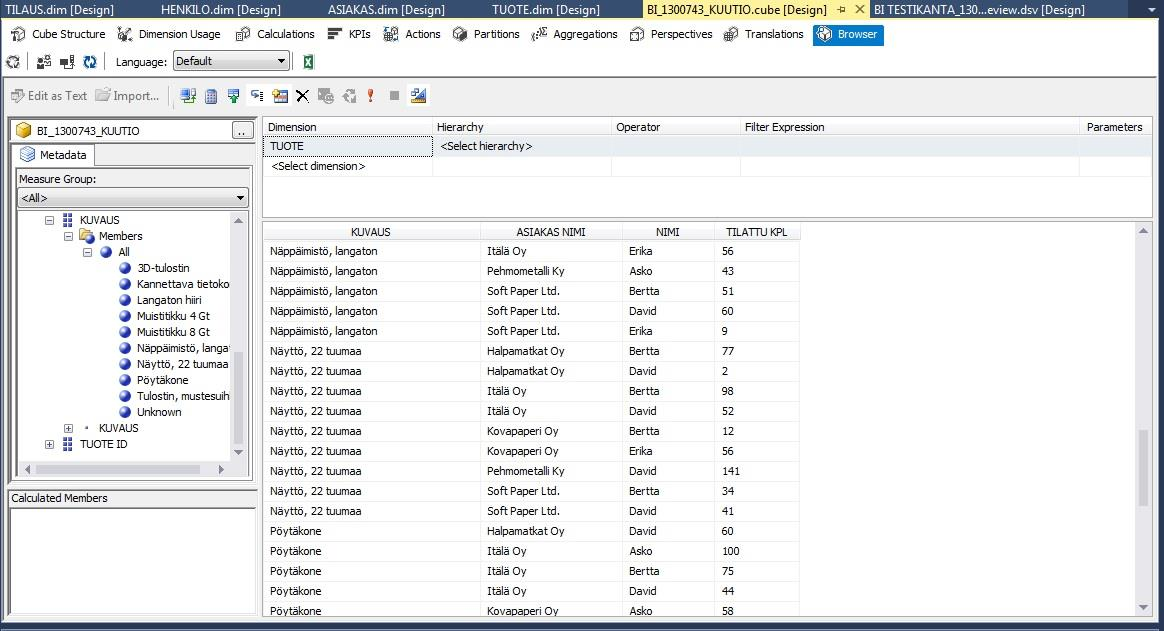Screen dimensions: 1164x631
Task: Click the Analyze in Excel icon
Action: [x=308, y=62]
